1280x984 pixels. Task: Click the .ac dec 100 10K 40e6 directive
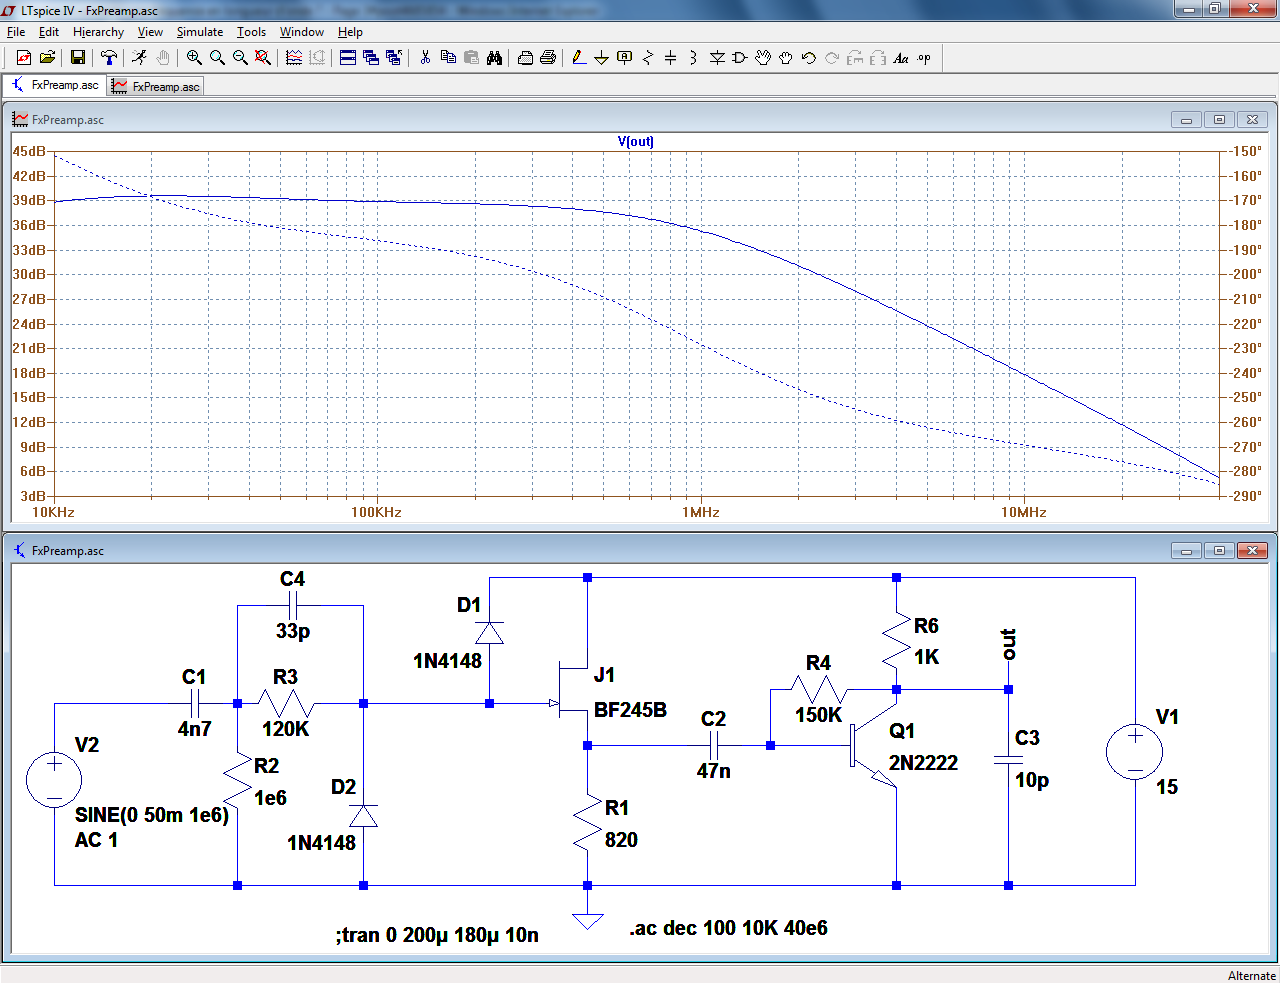tap(728, 928)
